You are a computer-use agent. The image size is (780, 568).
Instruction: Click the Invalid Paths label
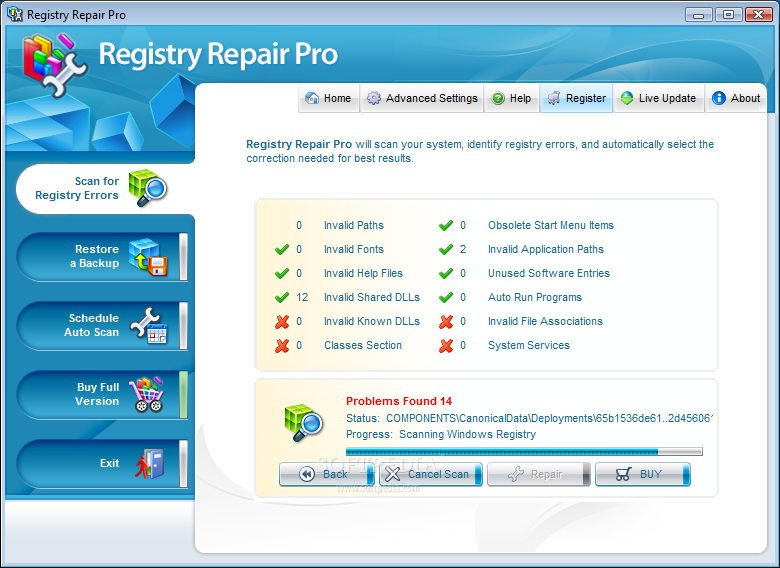pos(354,225)
